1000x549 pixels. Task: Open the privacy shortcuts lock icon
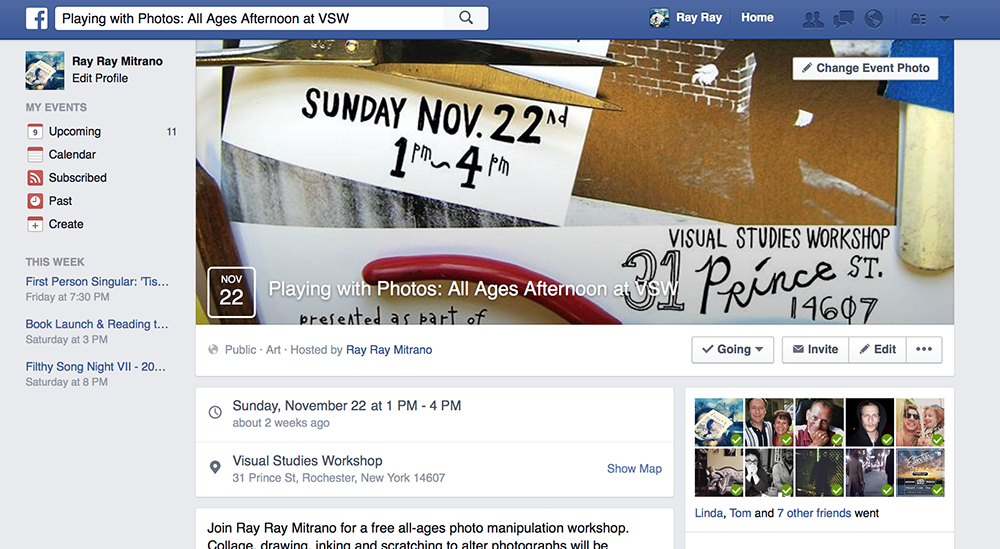coord(918,19)
